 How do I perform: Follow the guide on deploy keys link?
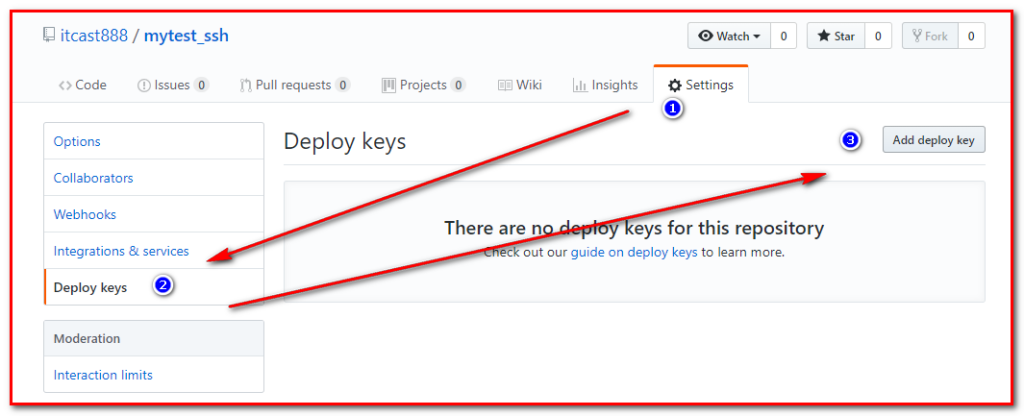pos(633,253)
